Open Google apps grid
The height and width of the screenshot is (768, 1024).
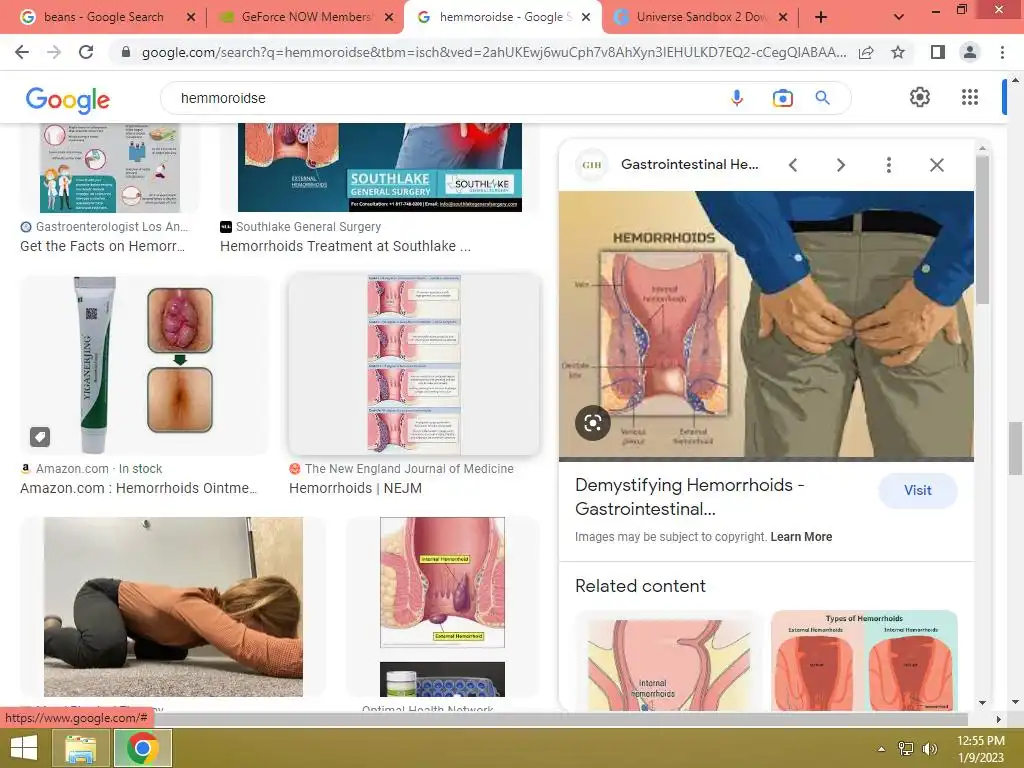(970, 97)
